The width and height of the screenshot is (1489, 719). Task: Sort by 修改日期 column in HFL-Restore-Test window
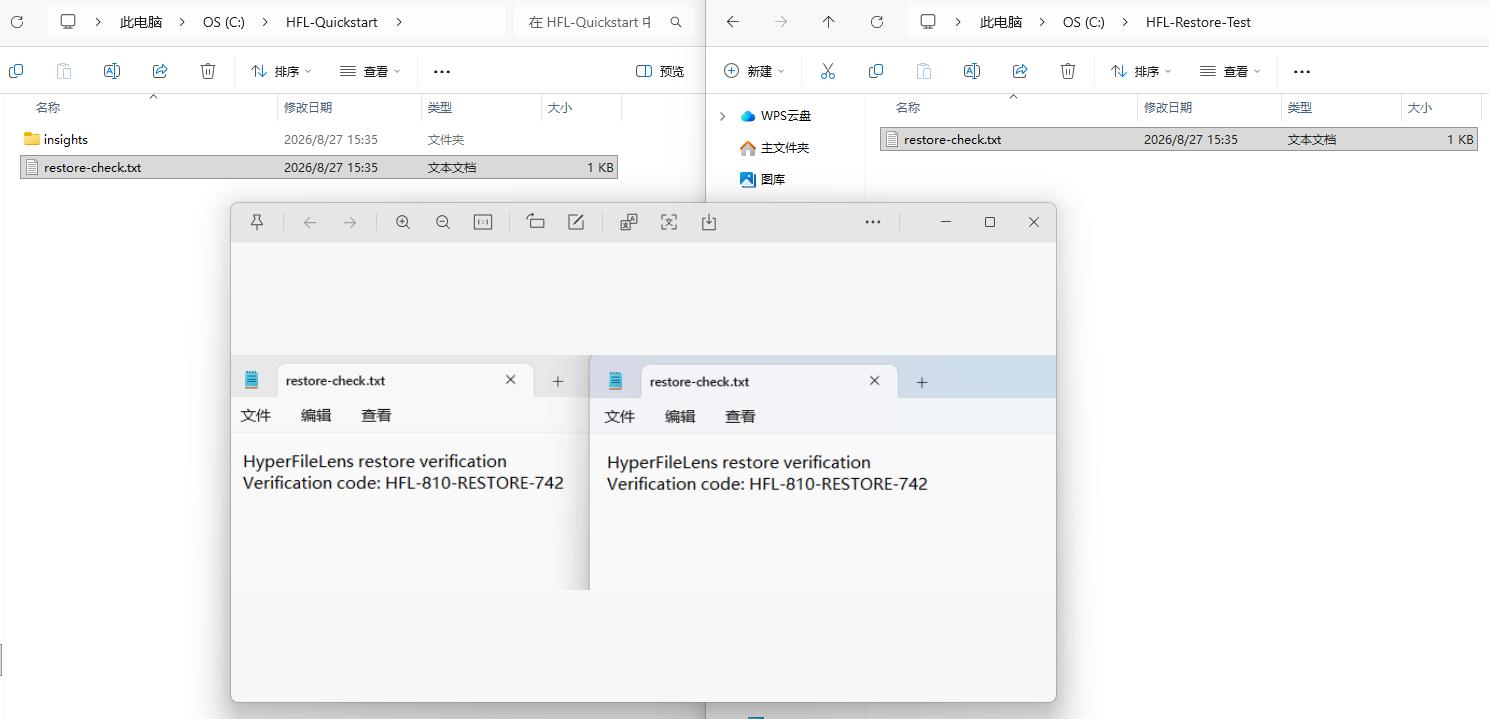tap(1168, 107)
